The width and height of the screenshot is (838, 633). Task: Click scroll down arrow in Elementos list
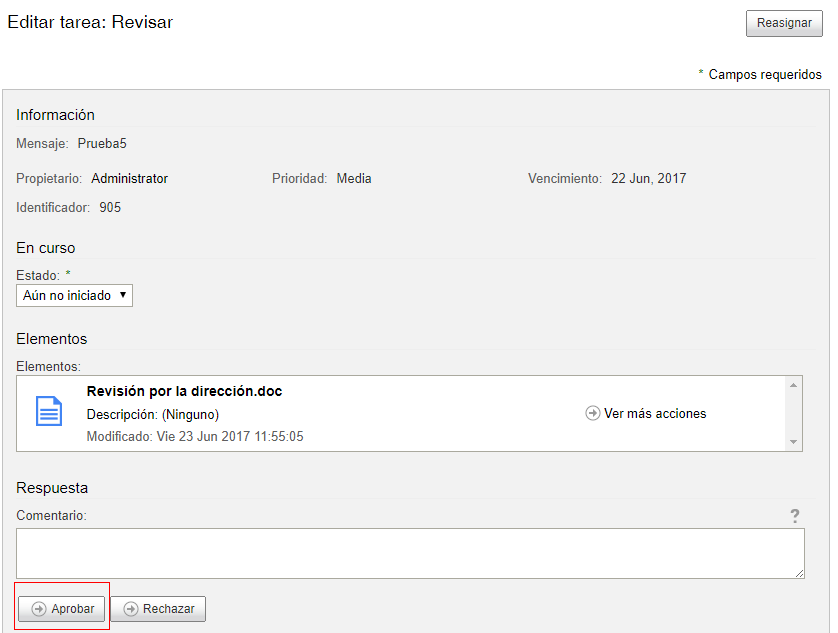click(793, 442)
